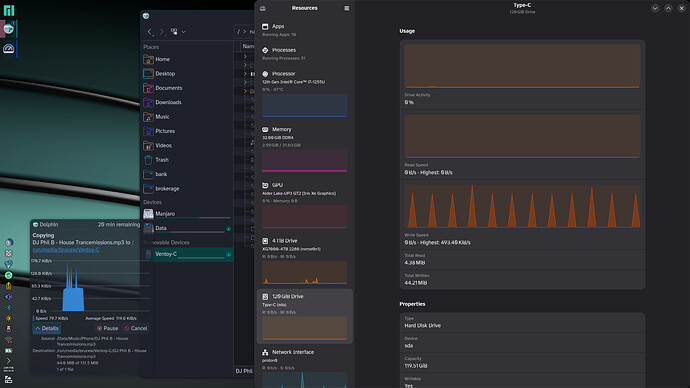The image size is (690, 388).
Task: Click the brightness sun tray icon
Action: (9, 318)
